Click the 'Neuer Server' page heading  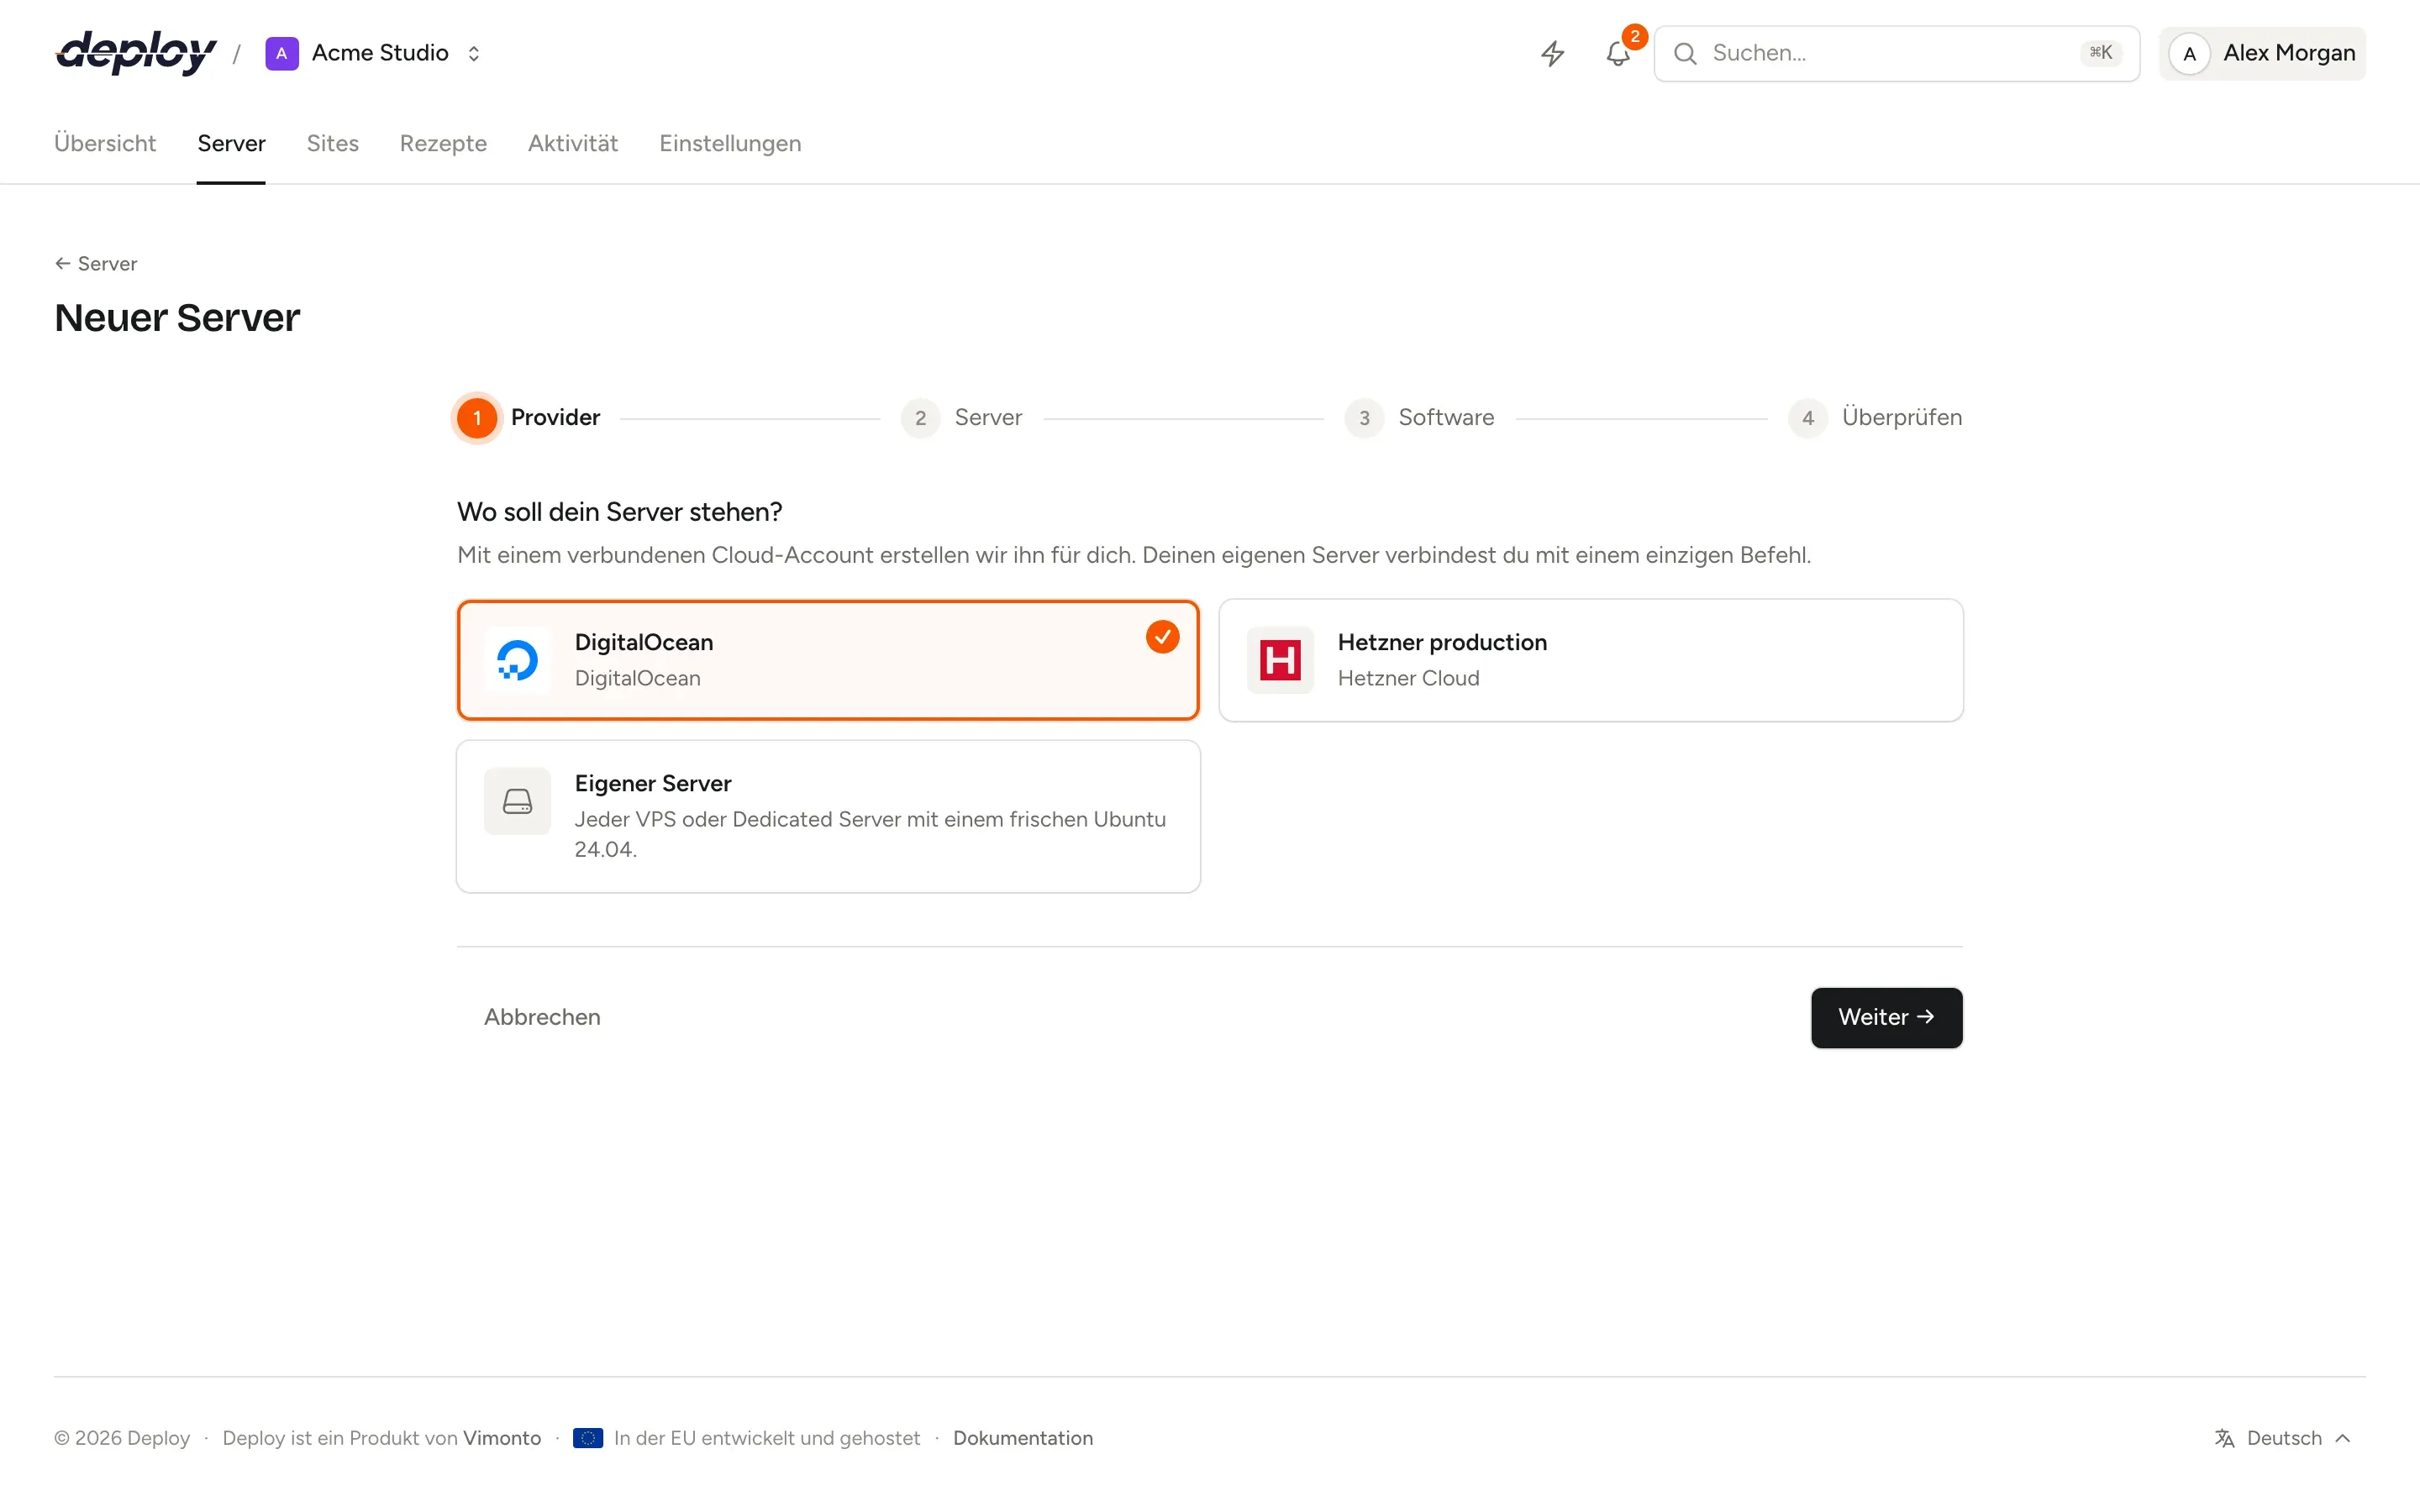tap(177, 318)
